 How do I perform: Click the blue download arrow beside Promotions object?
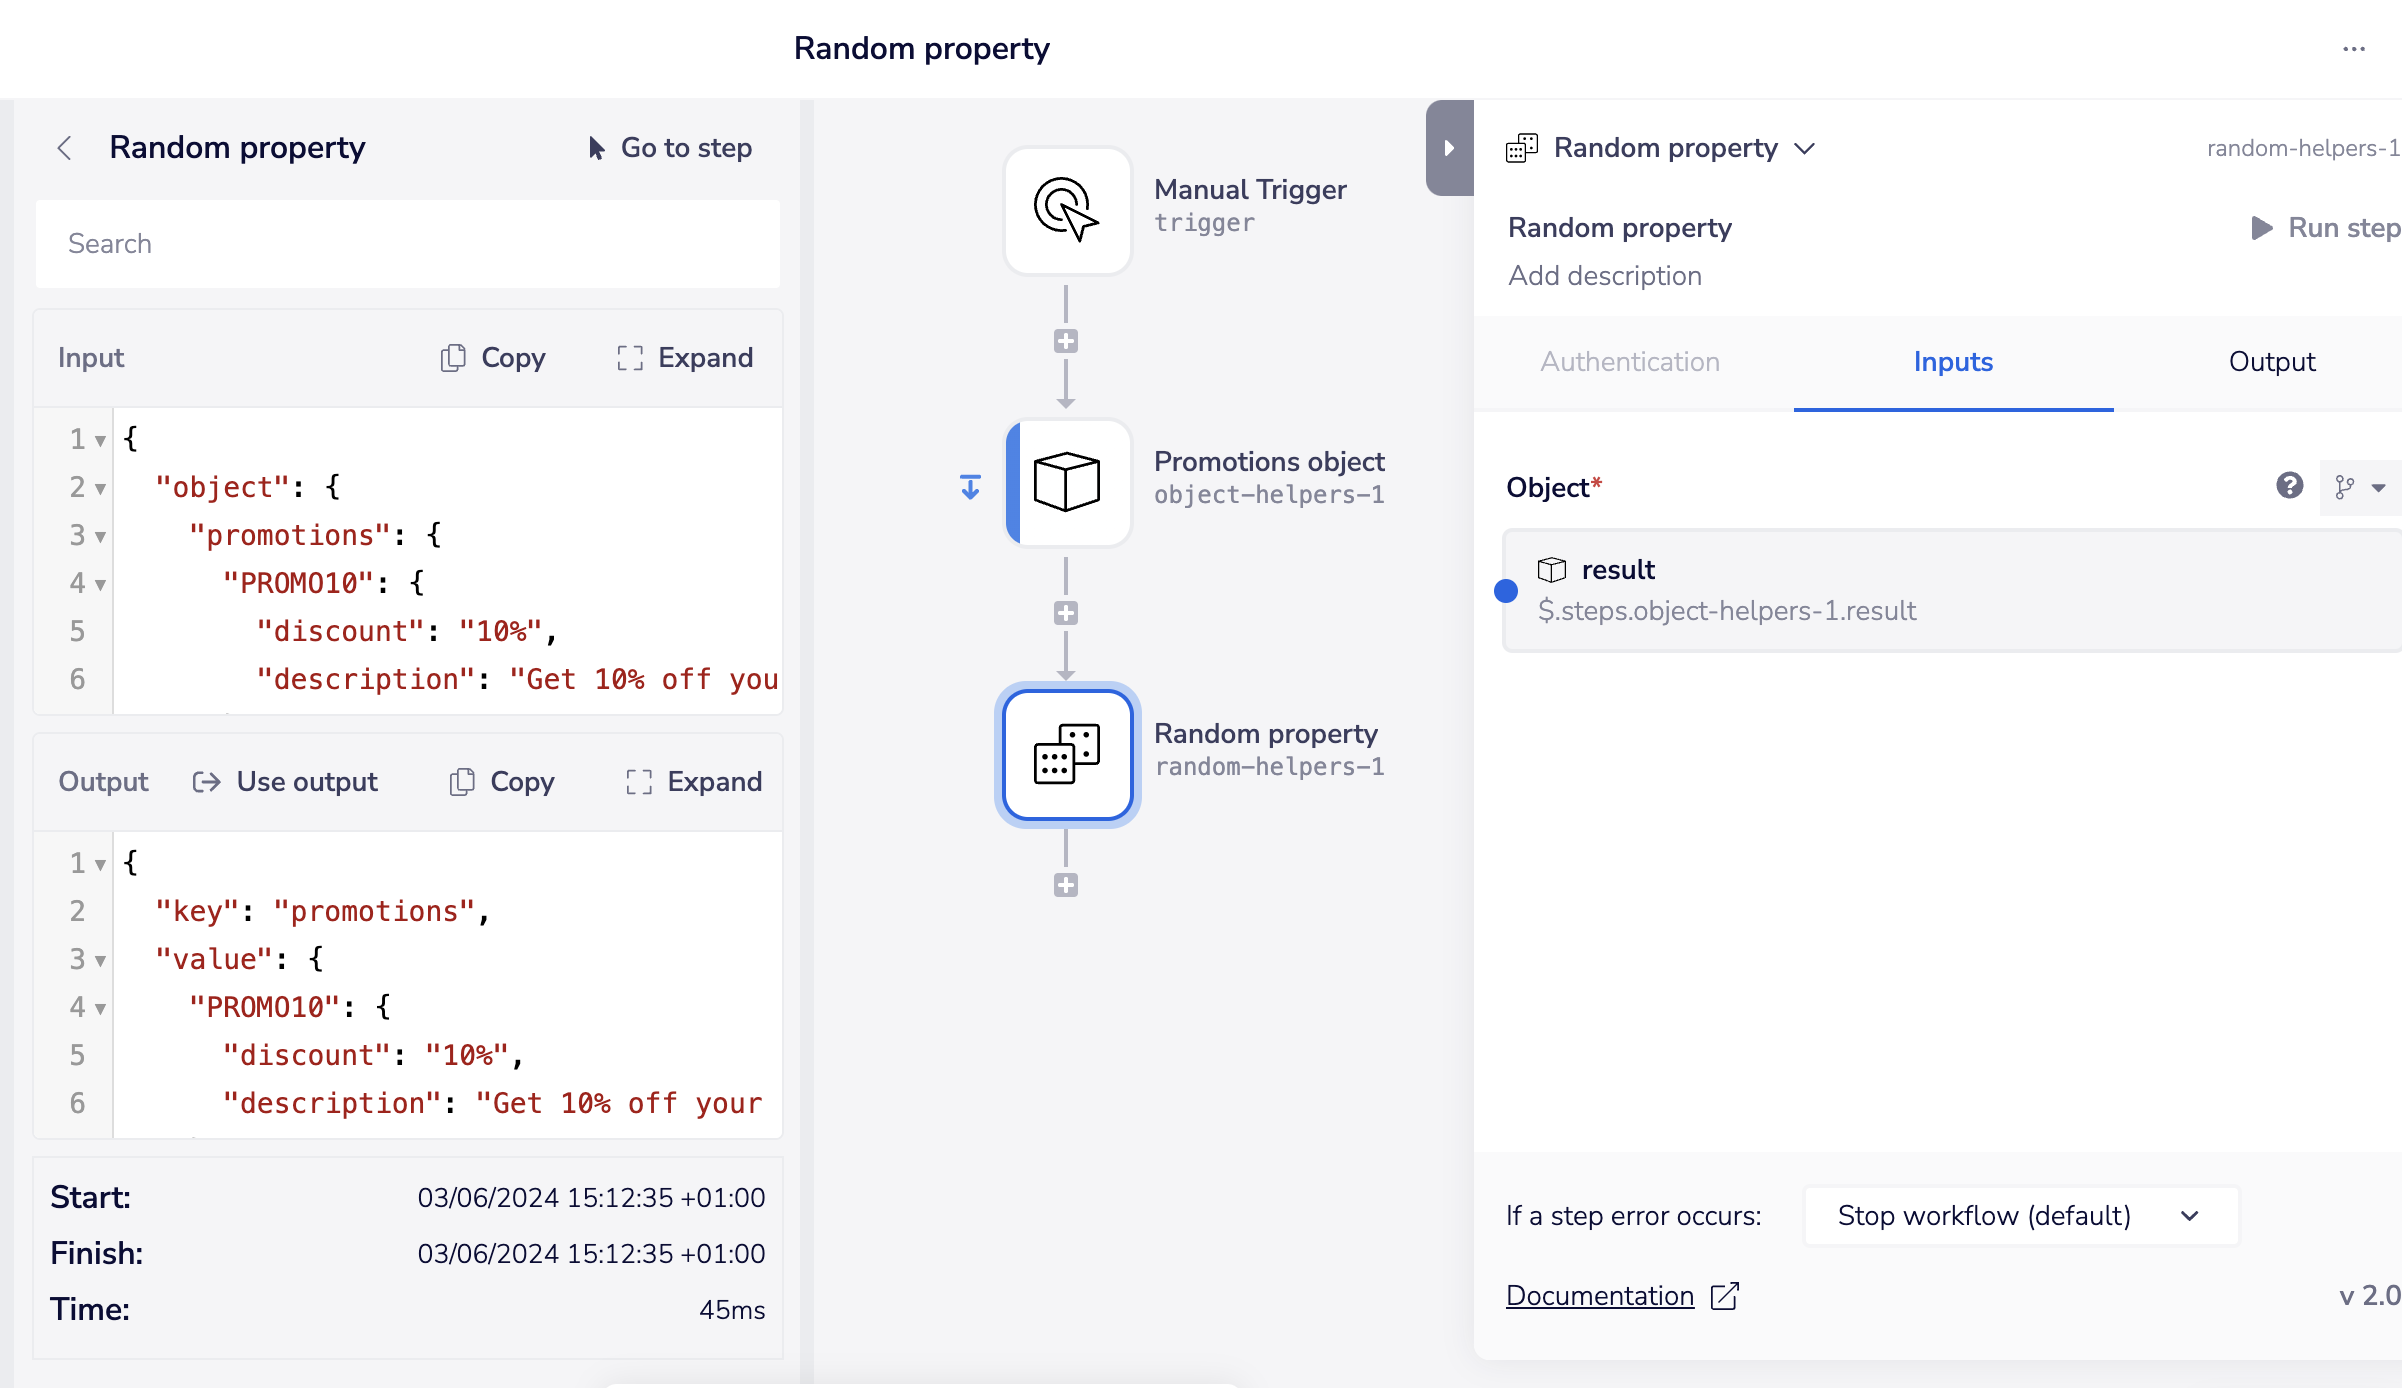coord(970,487)
